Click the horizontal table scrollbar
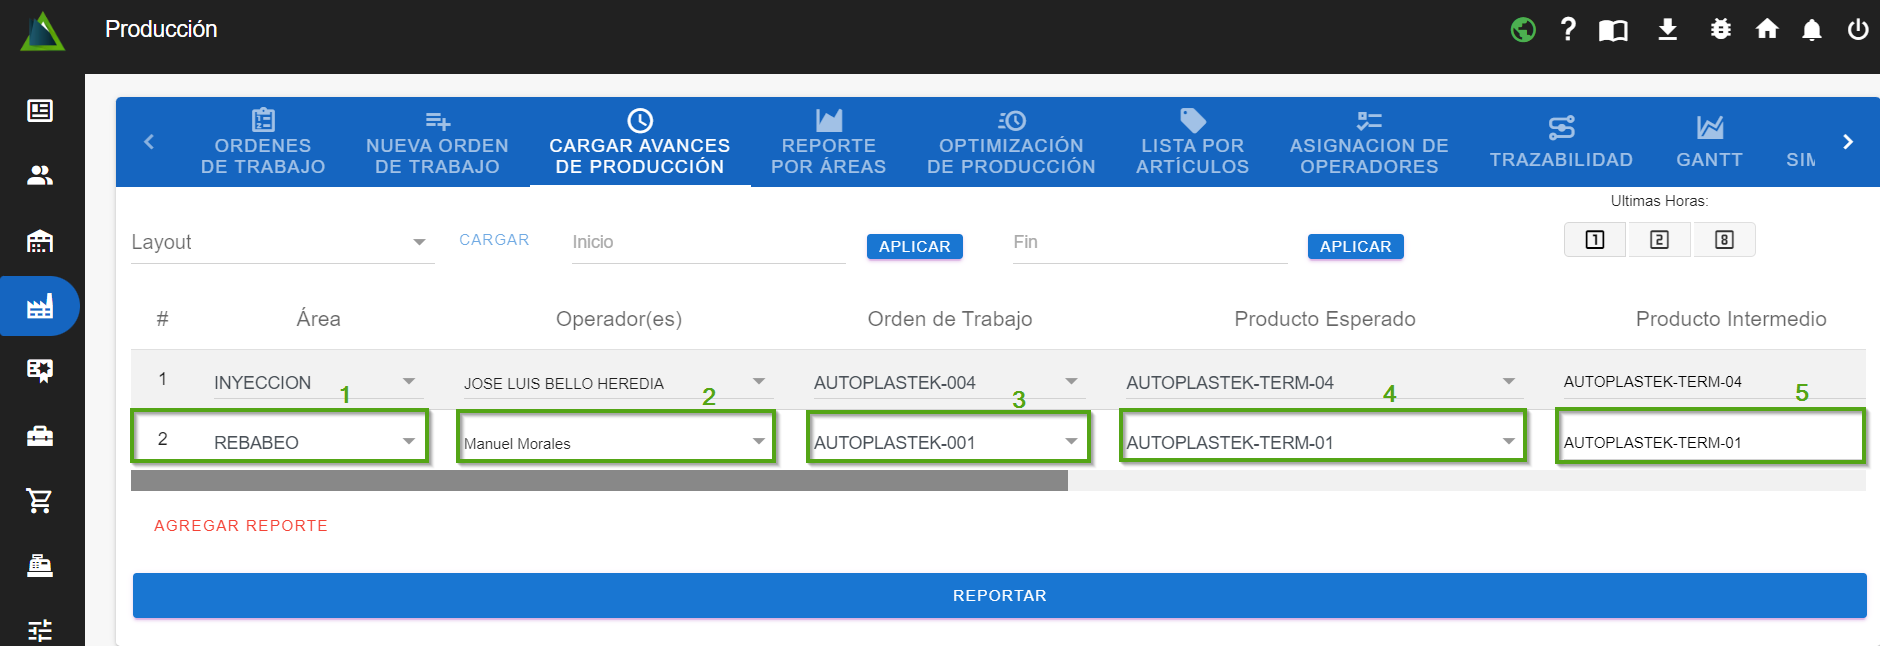Image resolution: width=1880 pixels, height=646 pixels. click(x=599, y=481)
